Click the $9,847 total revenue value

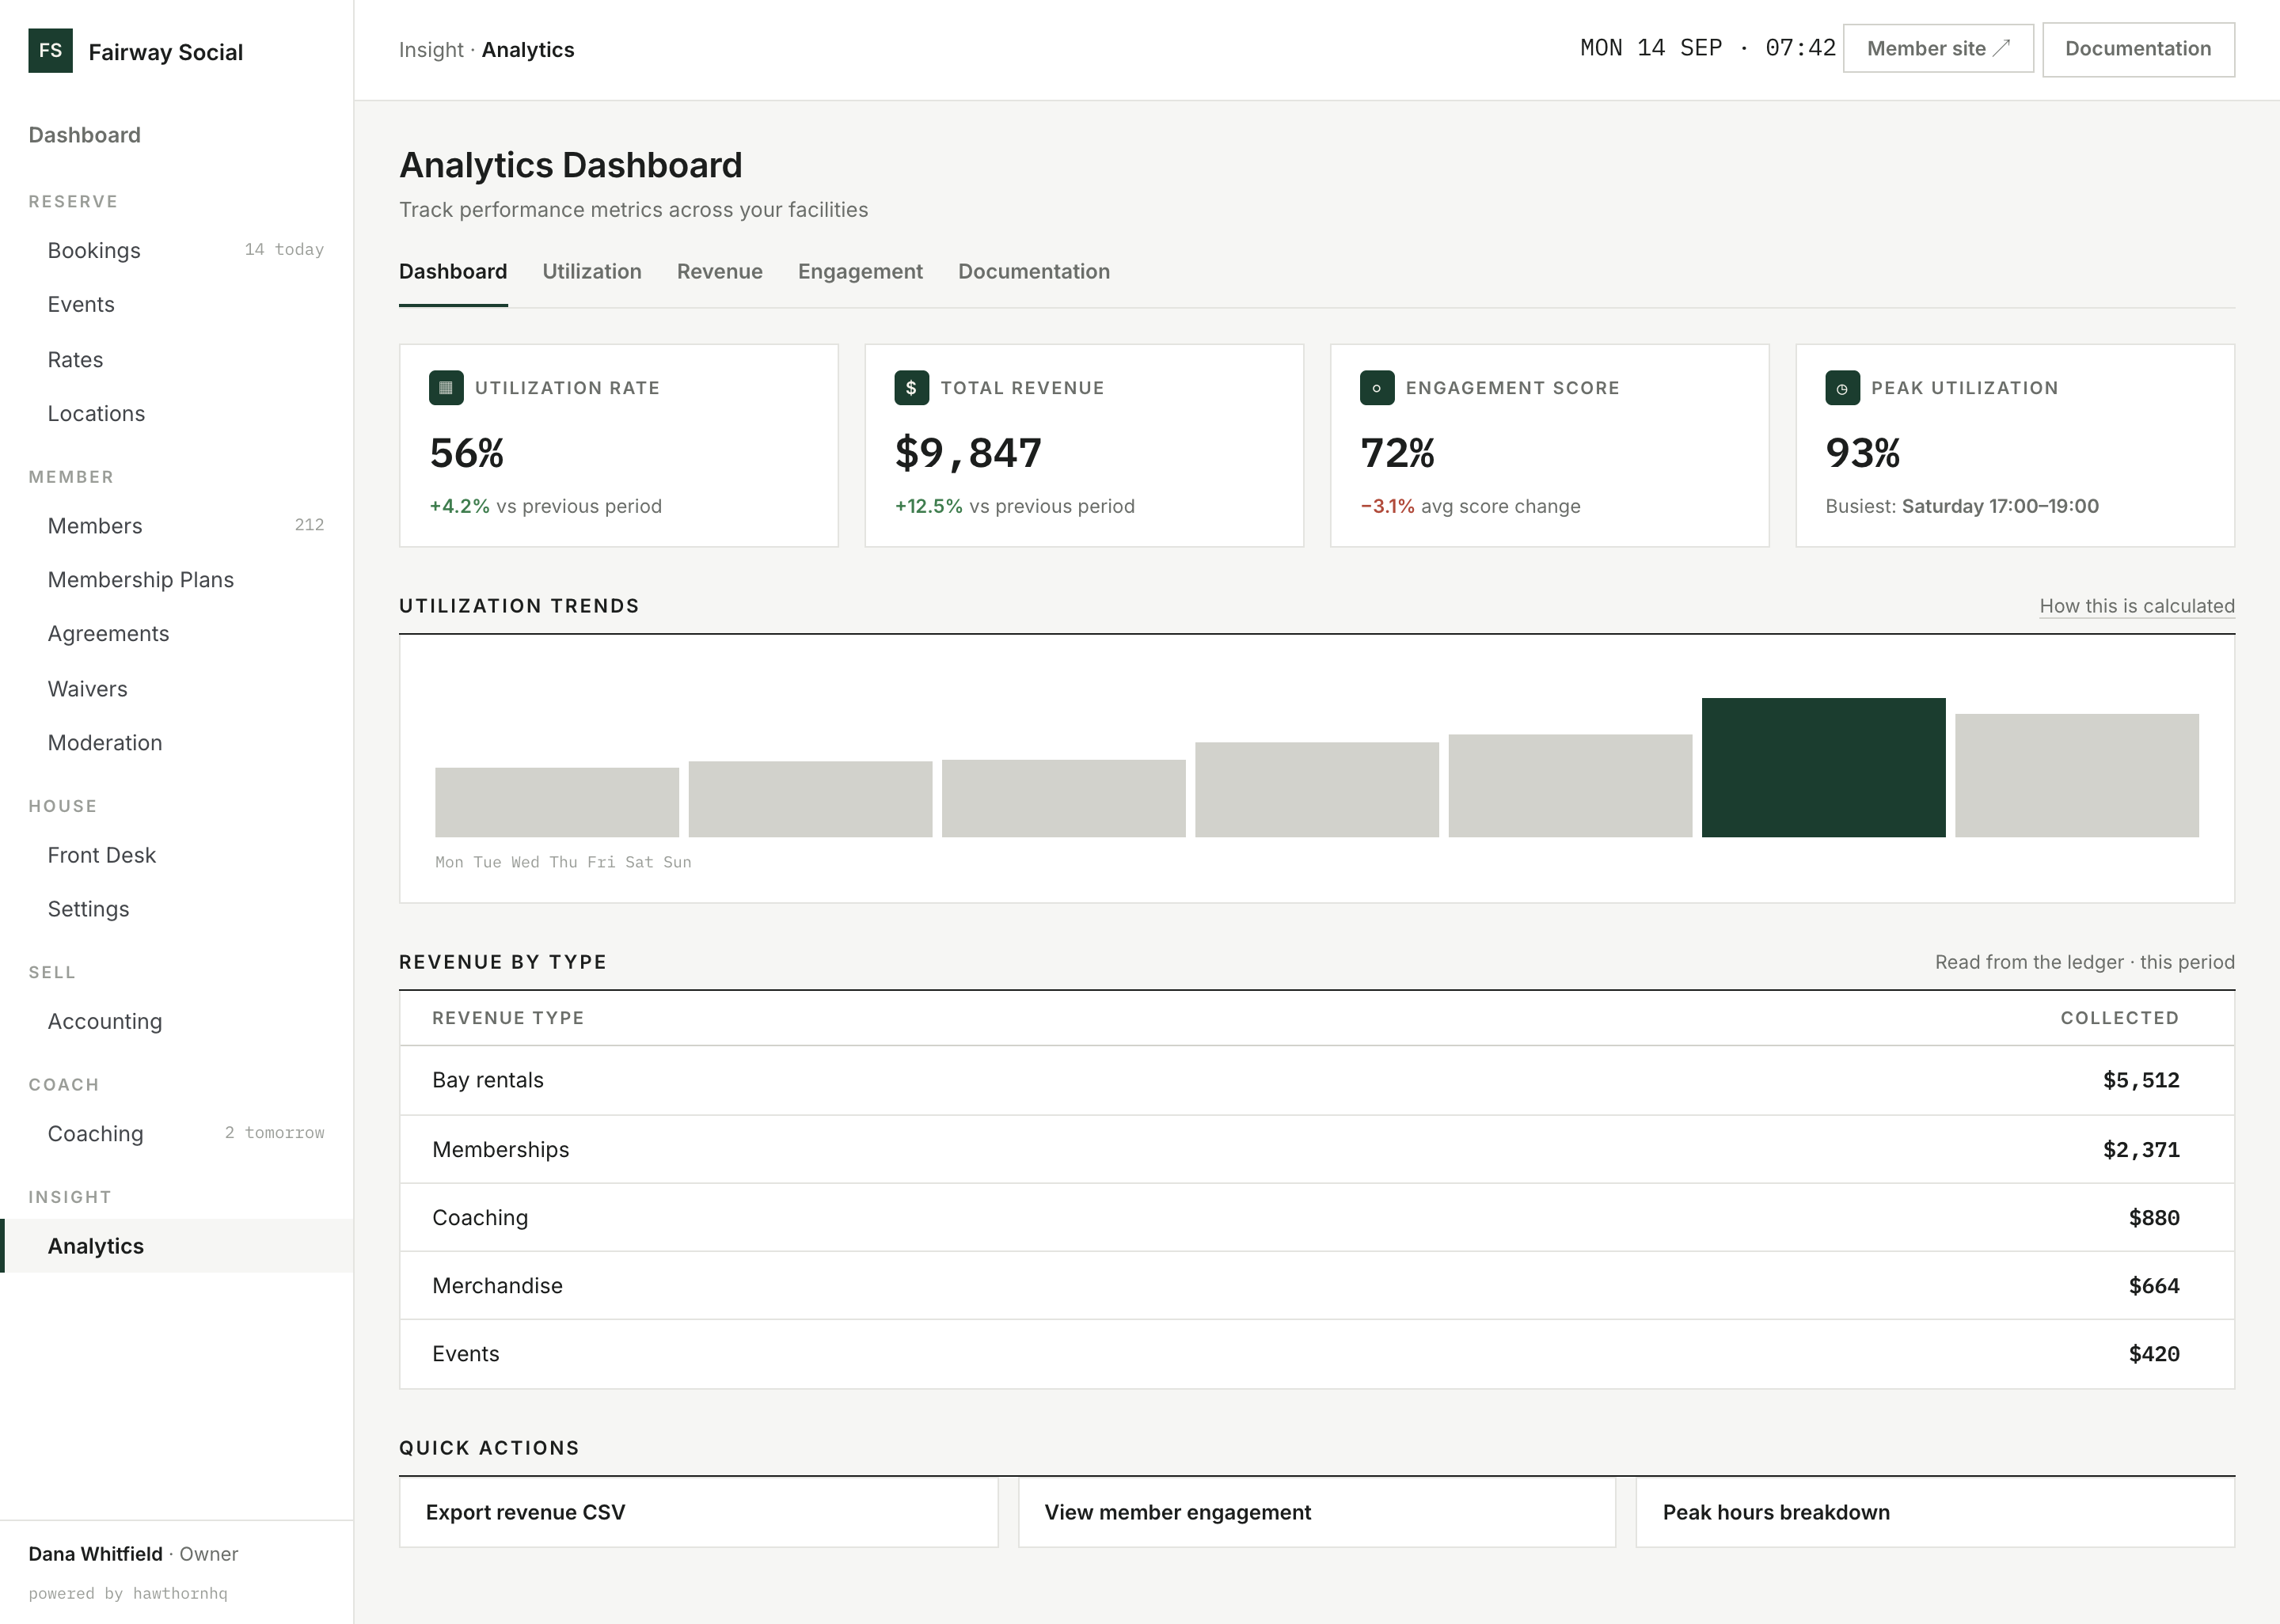pyautogui.click(x=968, y=453)
